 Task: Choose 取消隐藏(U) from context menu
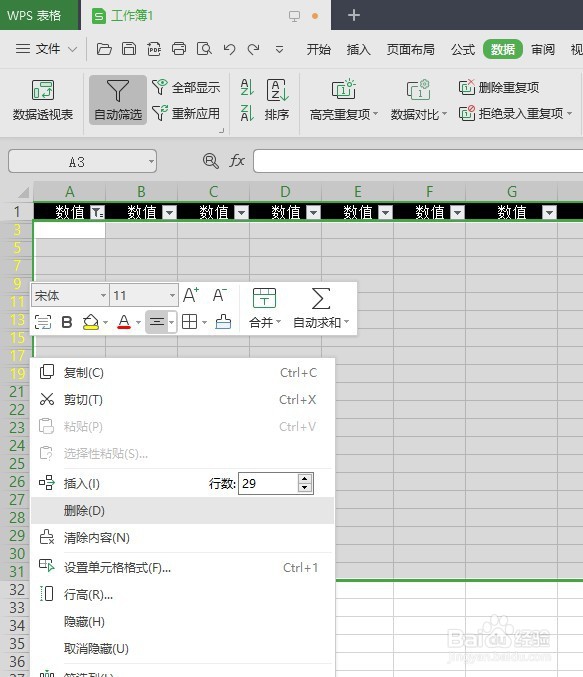pos(182,649)
